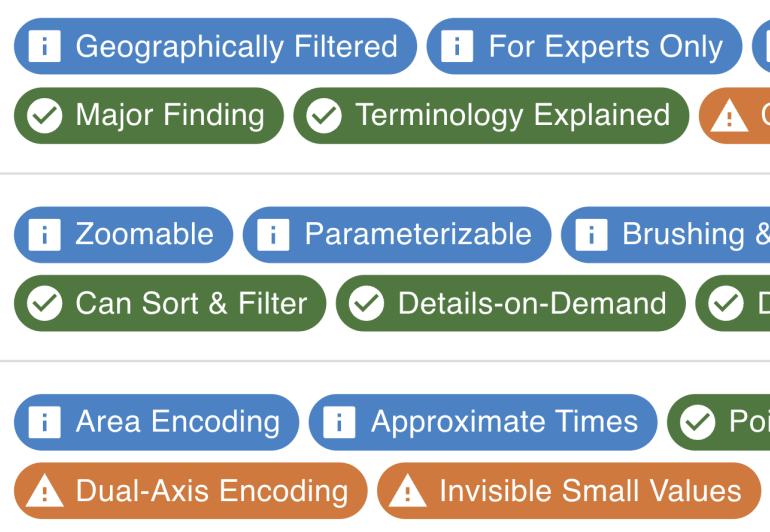Click the Zoomable tag label
The width and height of the screenshot is (770, 532).
point(144,235)
